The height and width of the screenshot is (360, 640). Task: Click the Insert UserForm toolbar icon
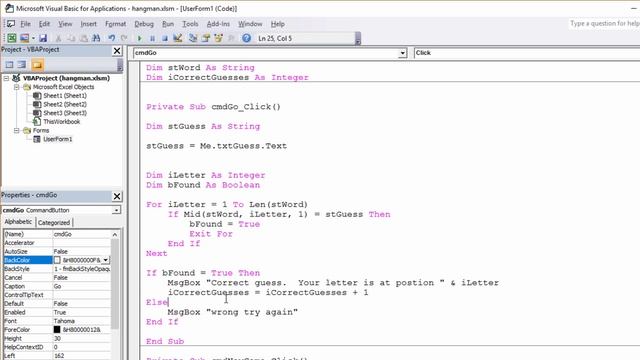[x=24, y=38]
